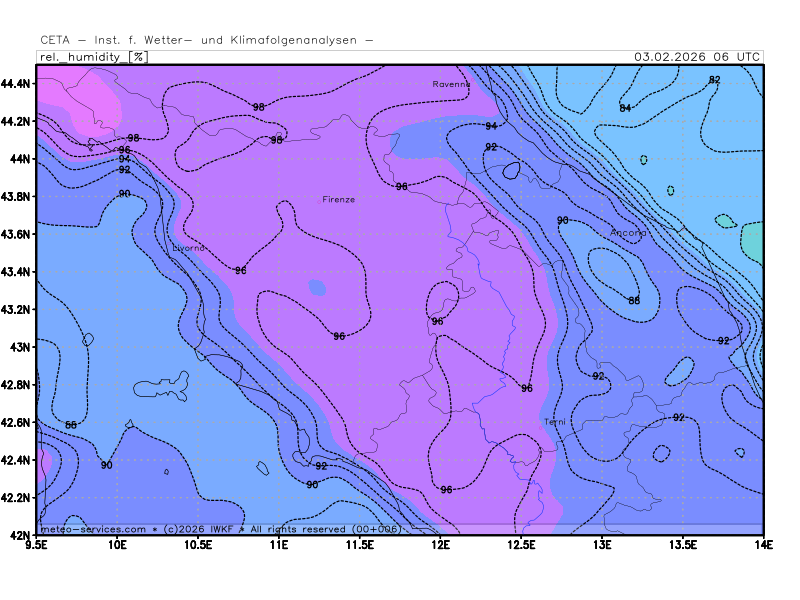800x600 pixels.
Task: Click the Ancona city label
Action: pyautogui.click(x=628, y=233)
